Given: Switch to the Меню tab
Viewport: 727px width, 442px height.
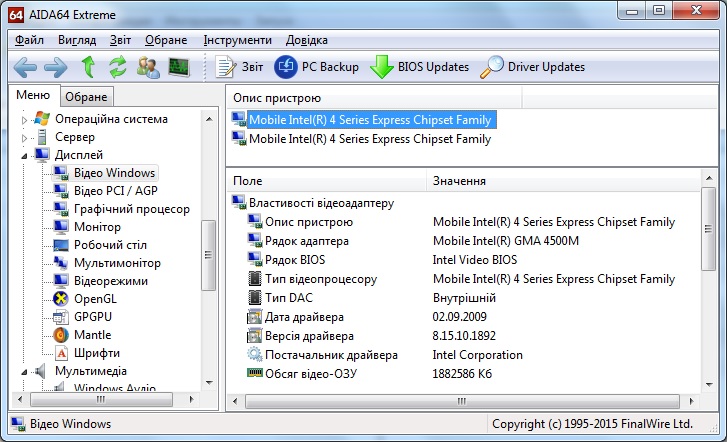Looking at the screenshot, I should point(33,95).
